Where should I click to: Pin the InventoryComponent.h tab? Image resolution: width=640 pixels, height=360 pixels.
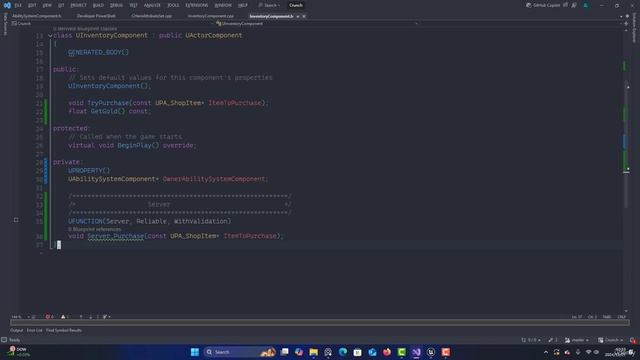tap(298, 16)
